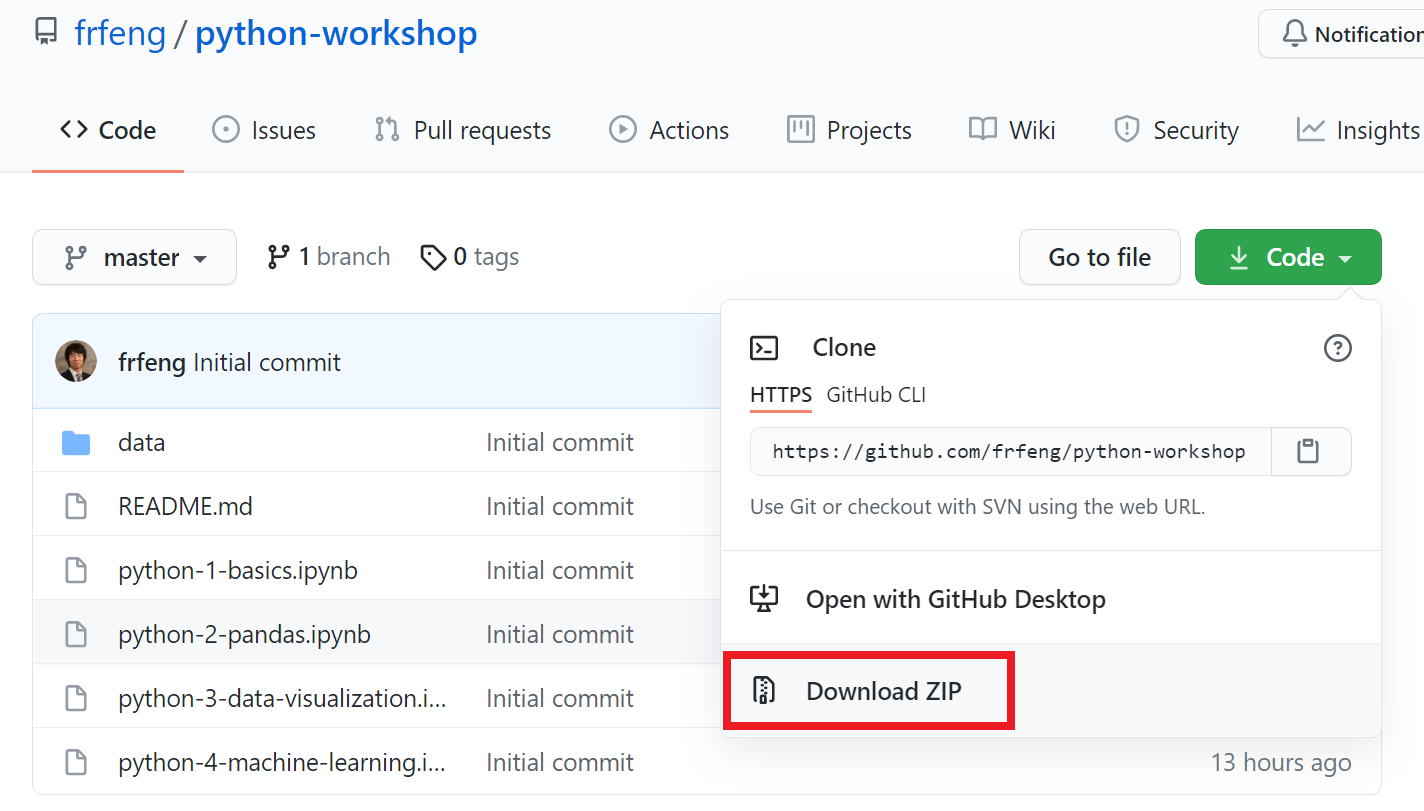View the 1 branch link

click(x=328, y=257)
